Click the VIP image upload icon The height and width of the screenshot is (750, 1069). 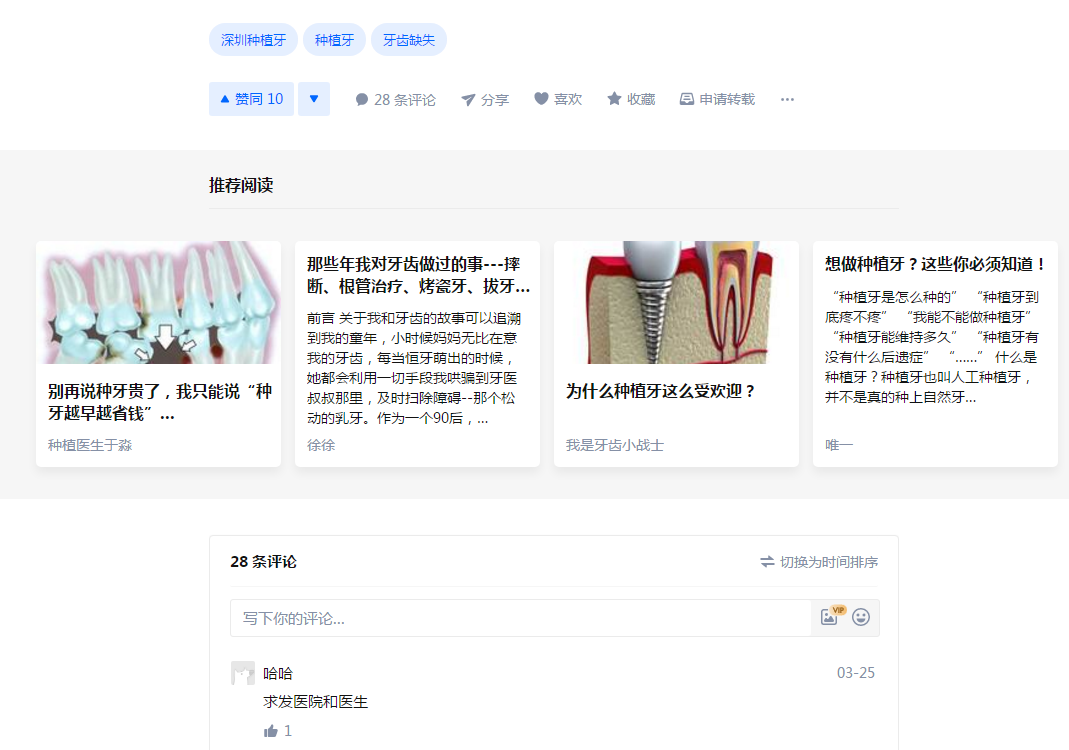pos(832,616)
